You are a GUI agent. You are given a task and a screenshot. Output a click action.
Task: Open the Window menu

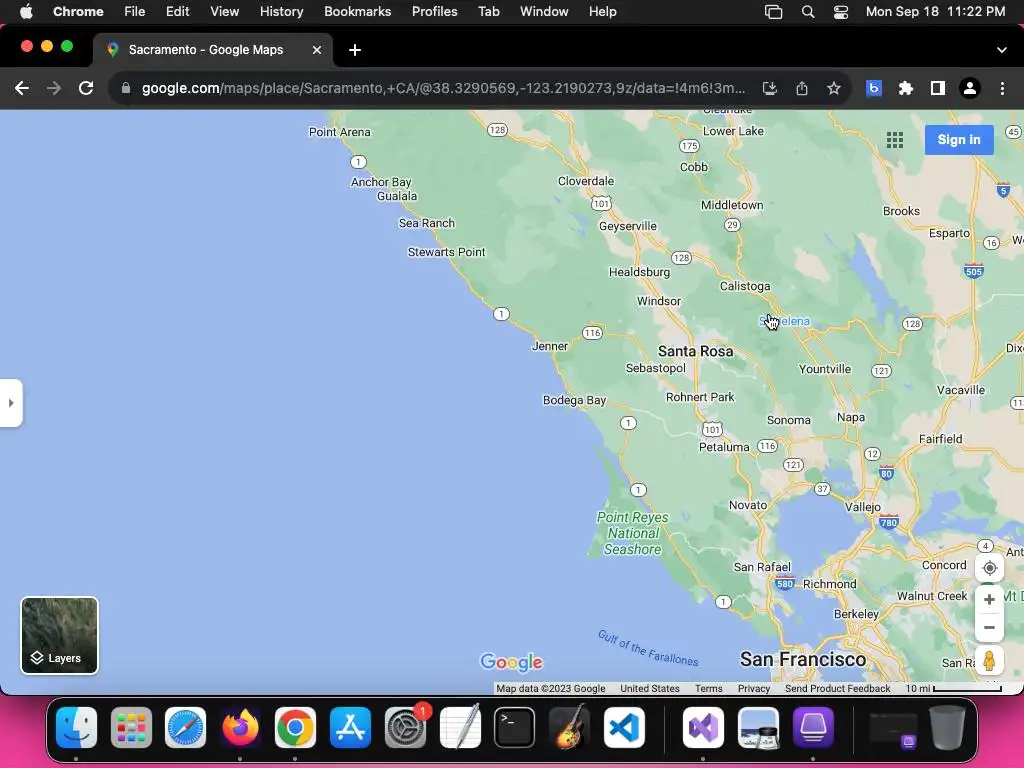544,11
